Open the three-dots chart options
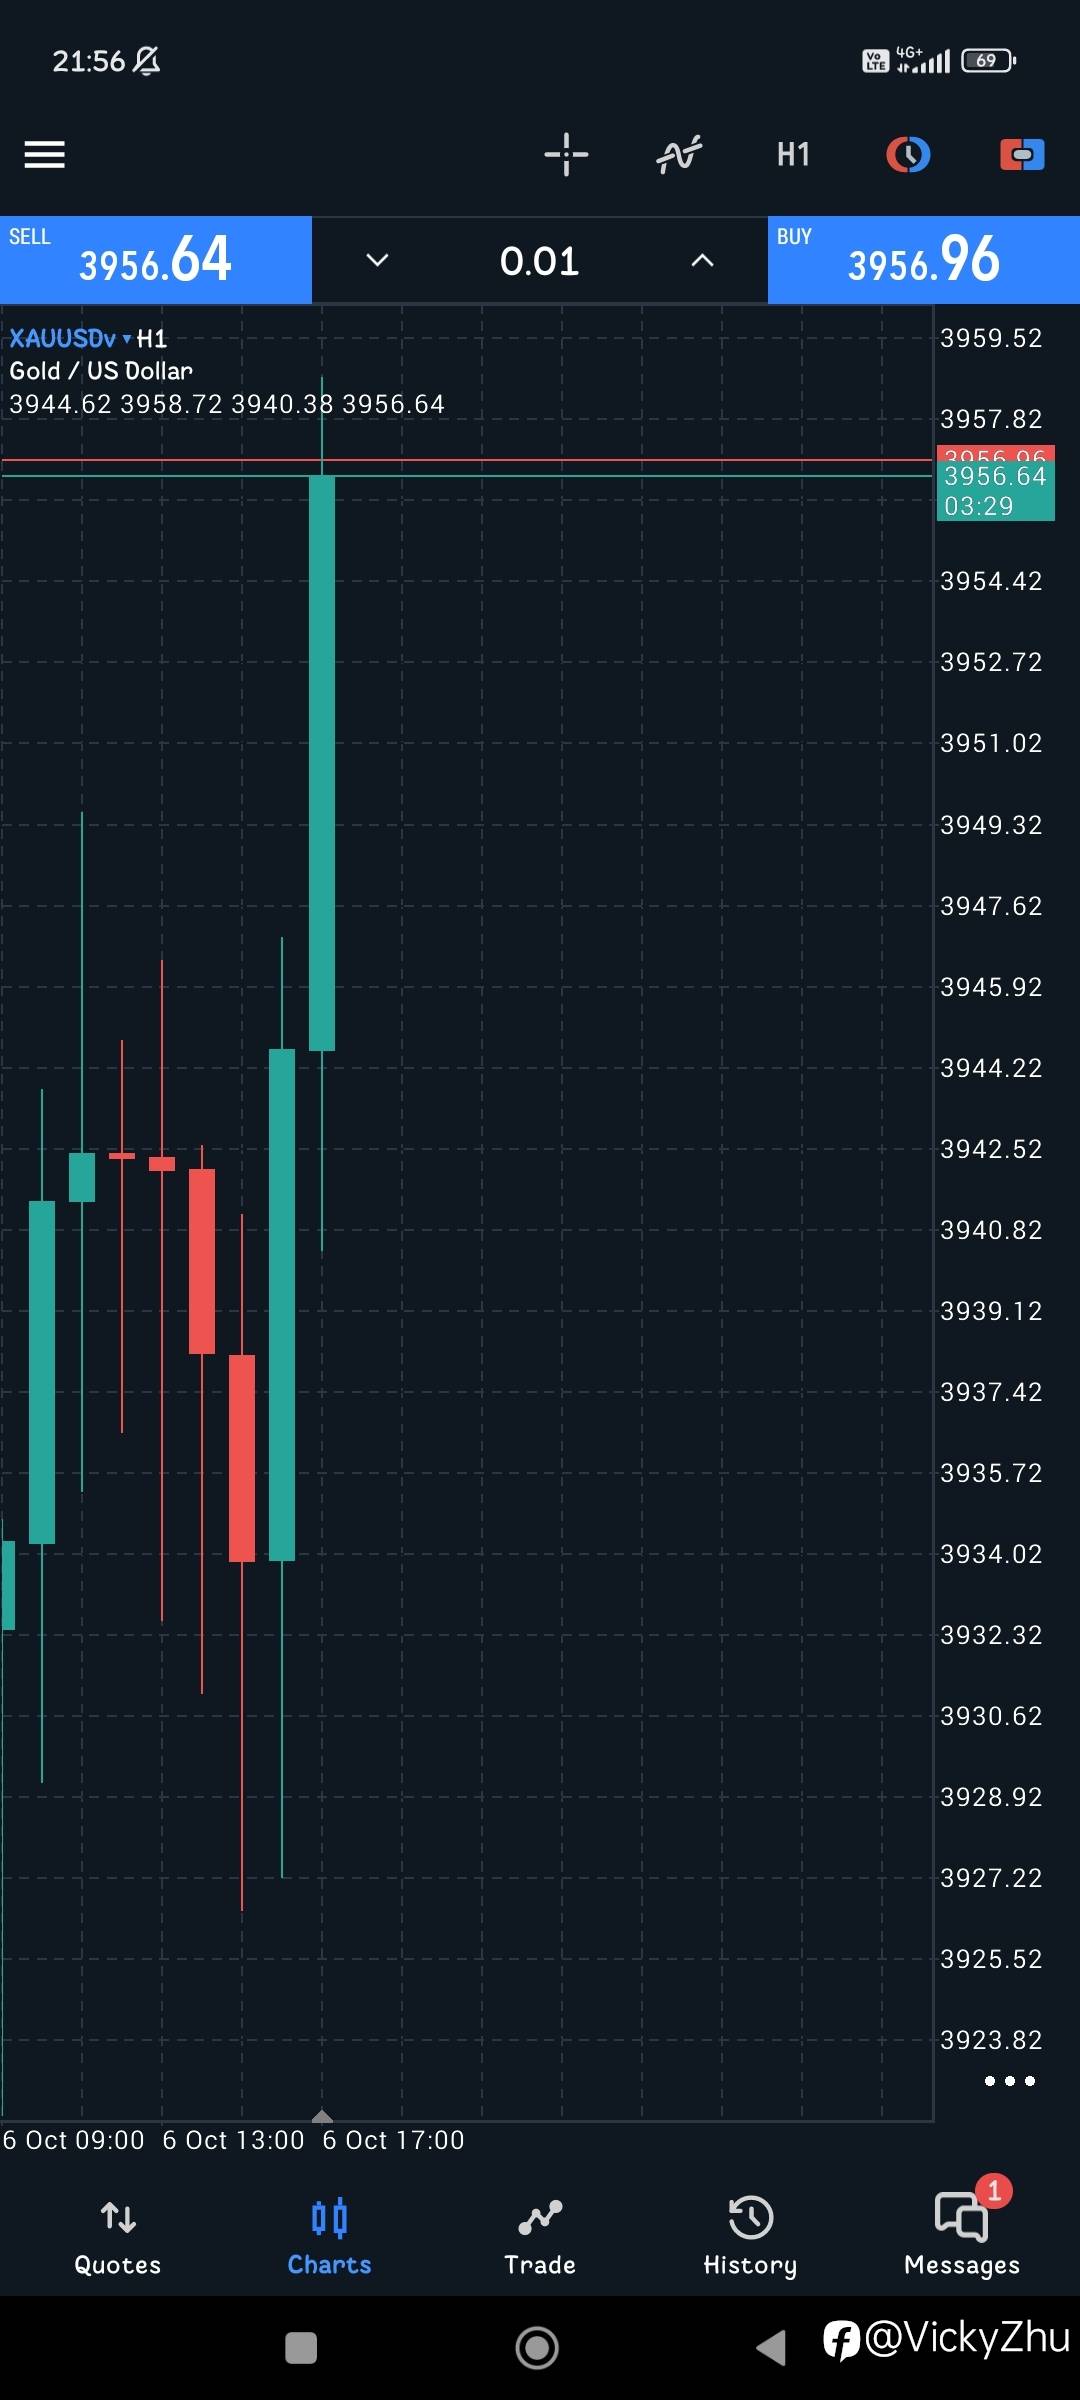 [x=1009, y=2081]
